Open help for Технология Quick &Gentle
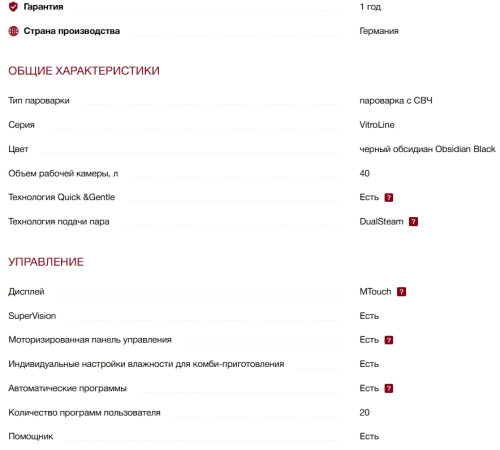 click(389, 197)
